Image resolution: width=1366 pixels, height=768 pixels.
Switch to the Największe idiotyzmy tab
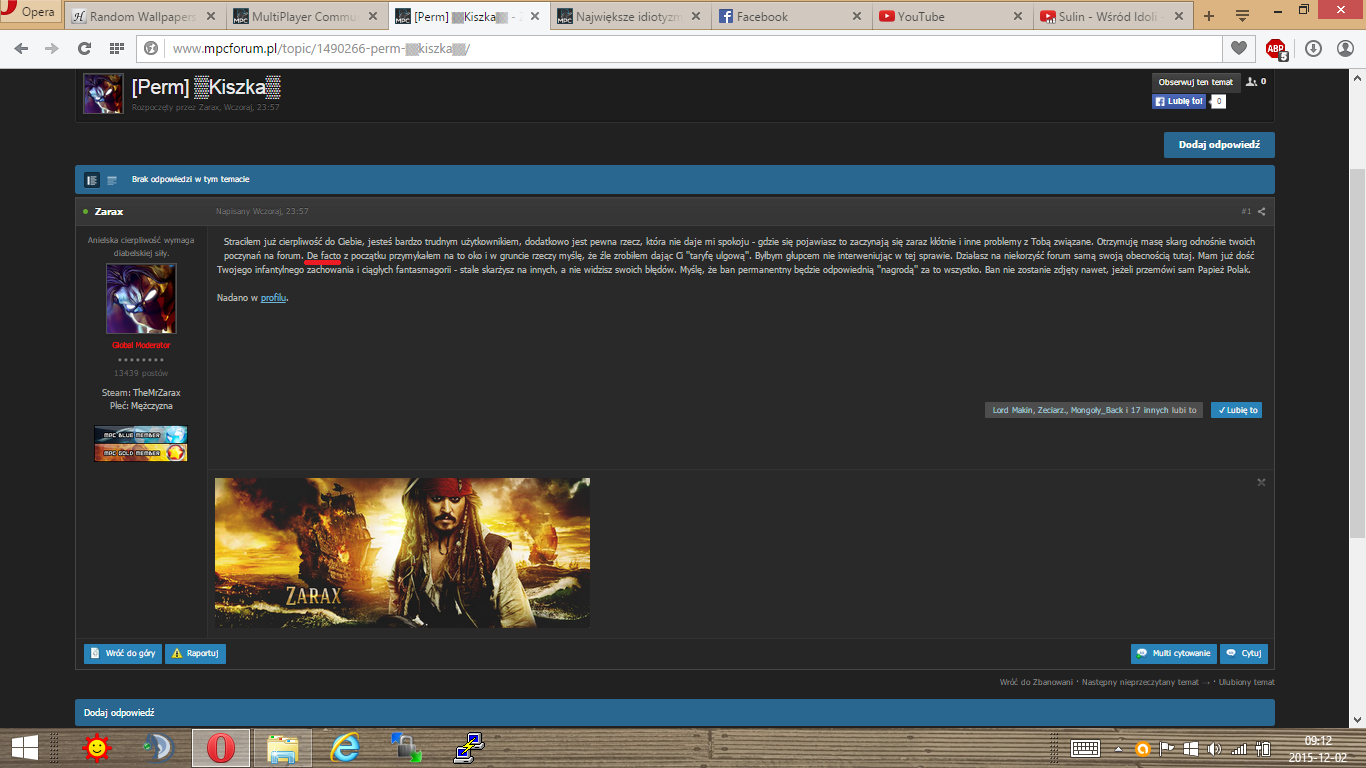pos(629,16)
